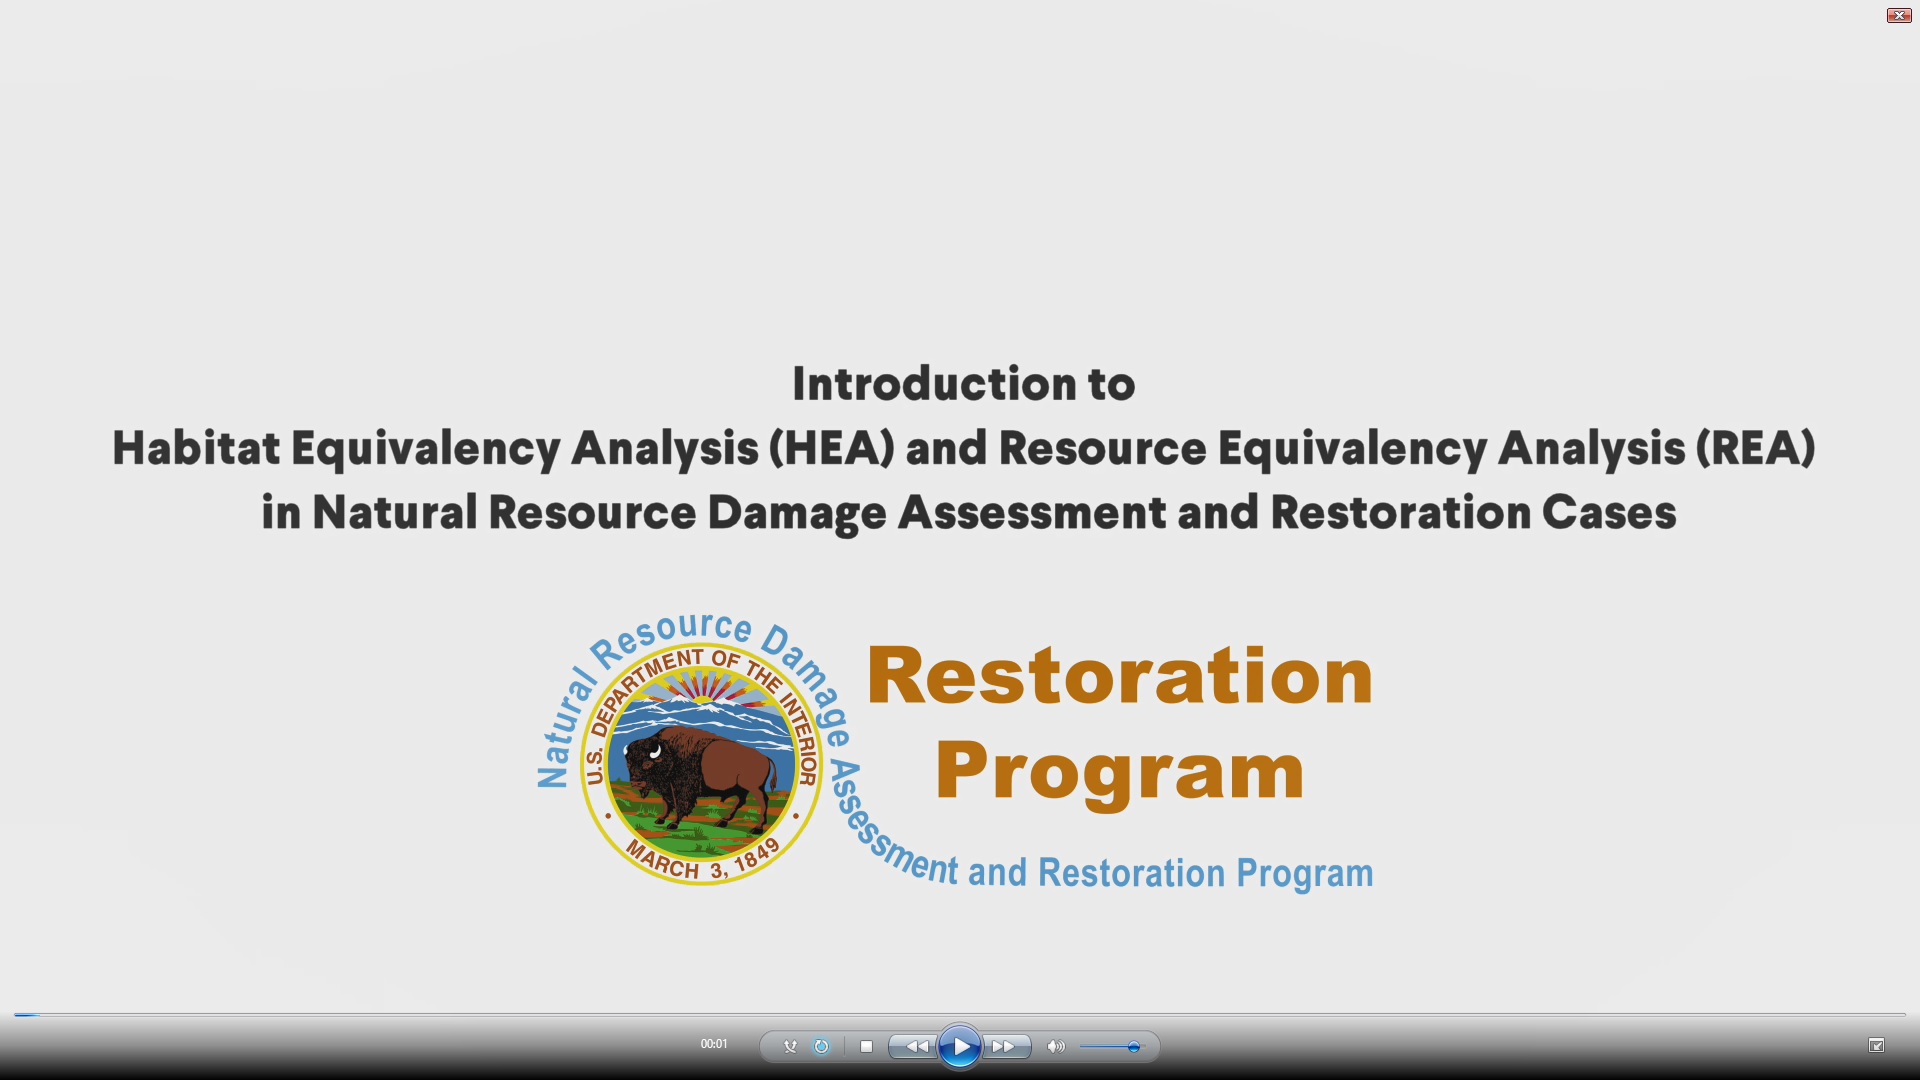Exit full-screen mode using bottom-right icon
The width and height of the screenshot is (1920, 1080).
(x=1876, y=1046)
